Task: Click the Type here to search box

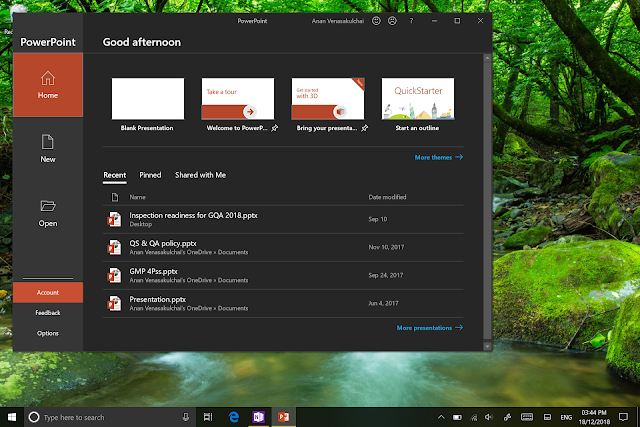Action: pos(109,417)
